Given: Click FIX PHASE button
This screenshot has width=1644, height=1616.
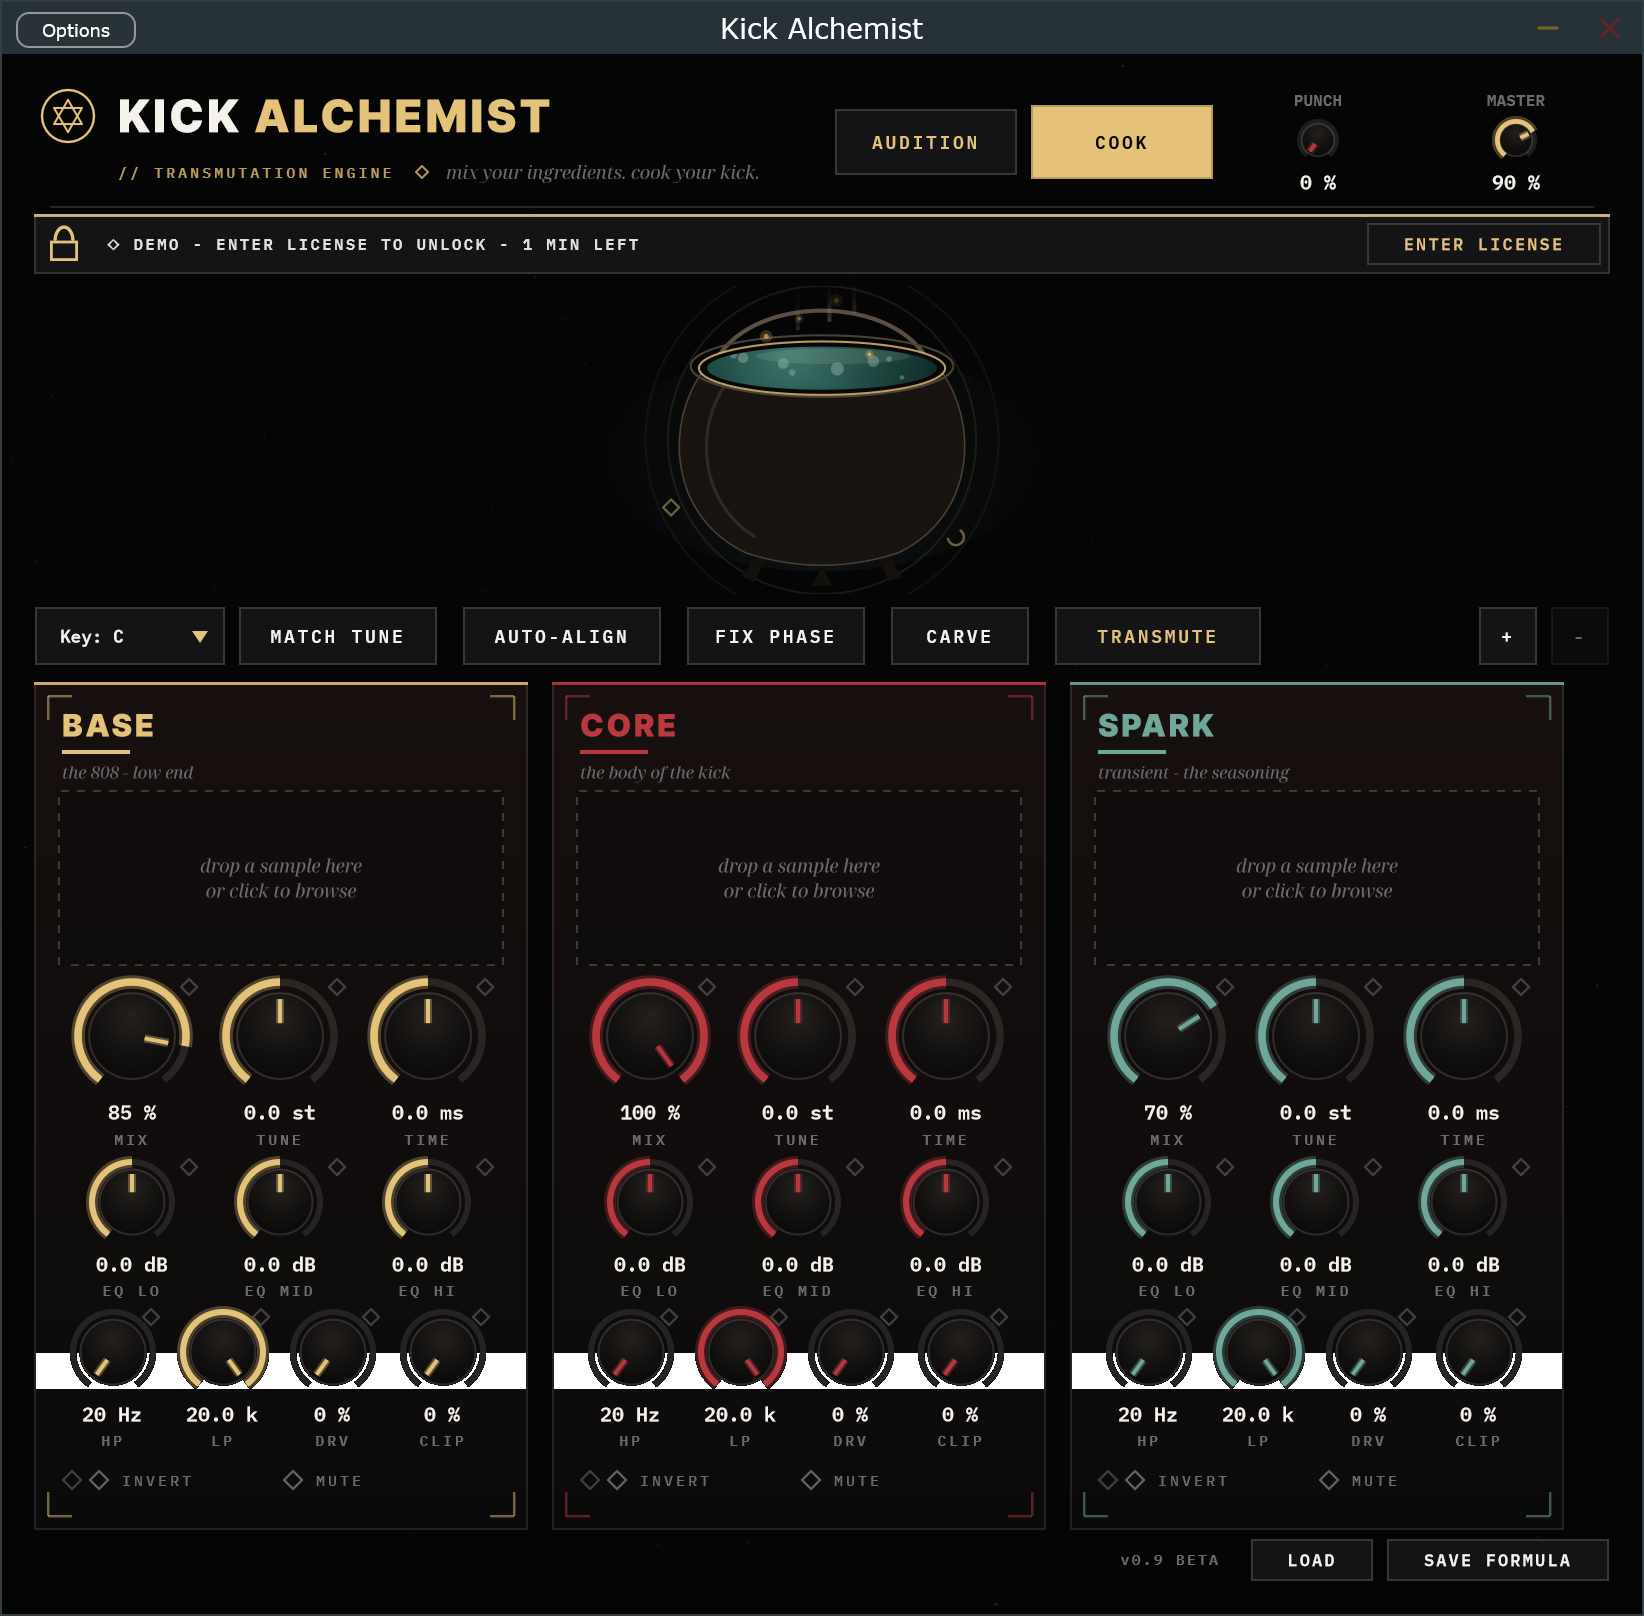Looking at the screenshot, I should pos(776,636).
